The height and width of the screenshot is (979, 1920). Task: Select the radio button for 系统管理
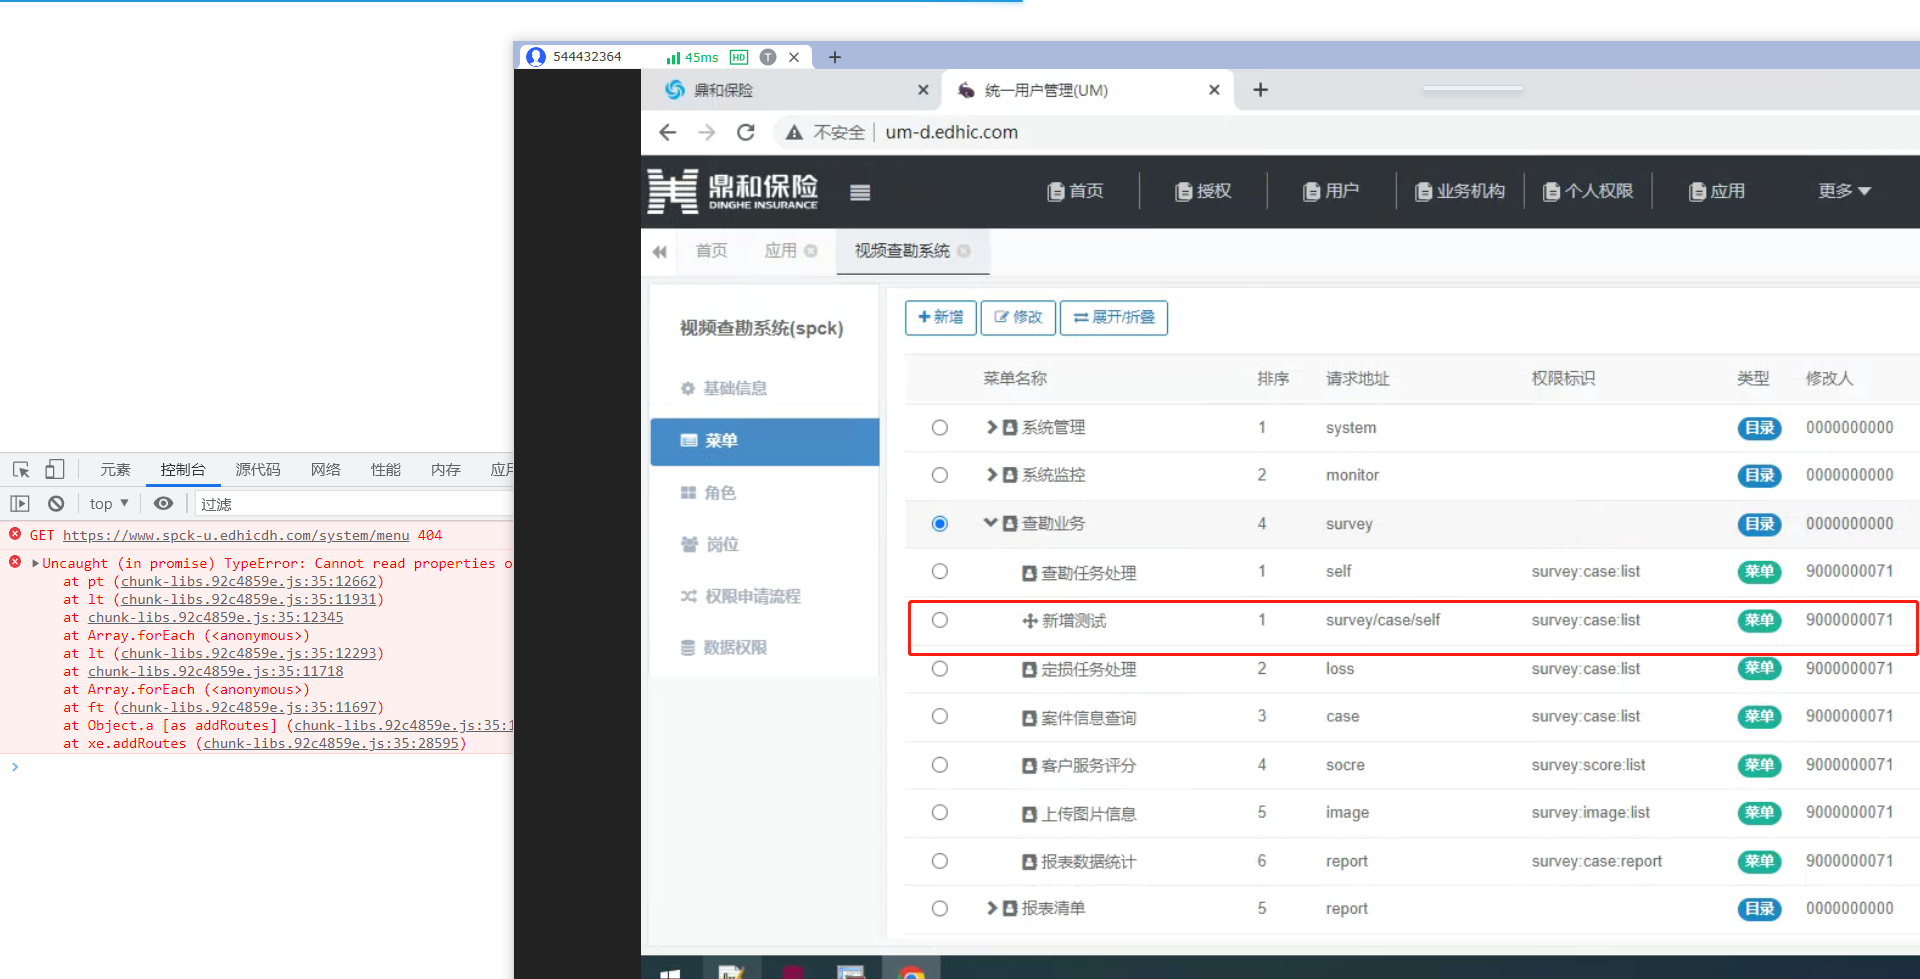tap(940, 428)
